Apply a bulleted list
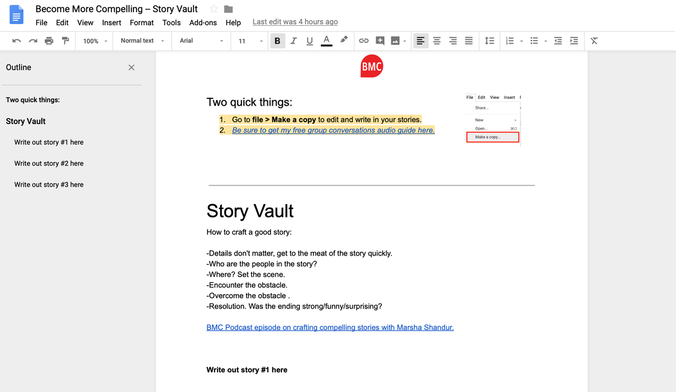 tap(534, 41)
